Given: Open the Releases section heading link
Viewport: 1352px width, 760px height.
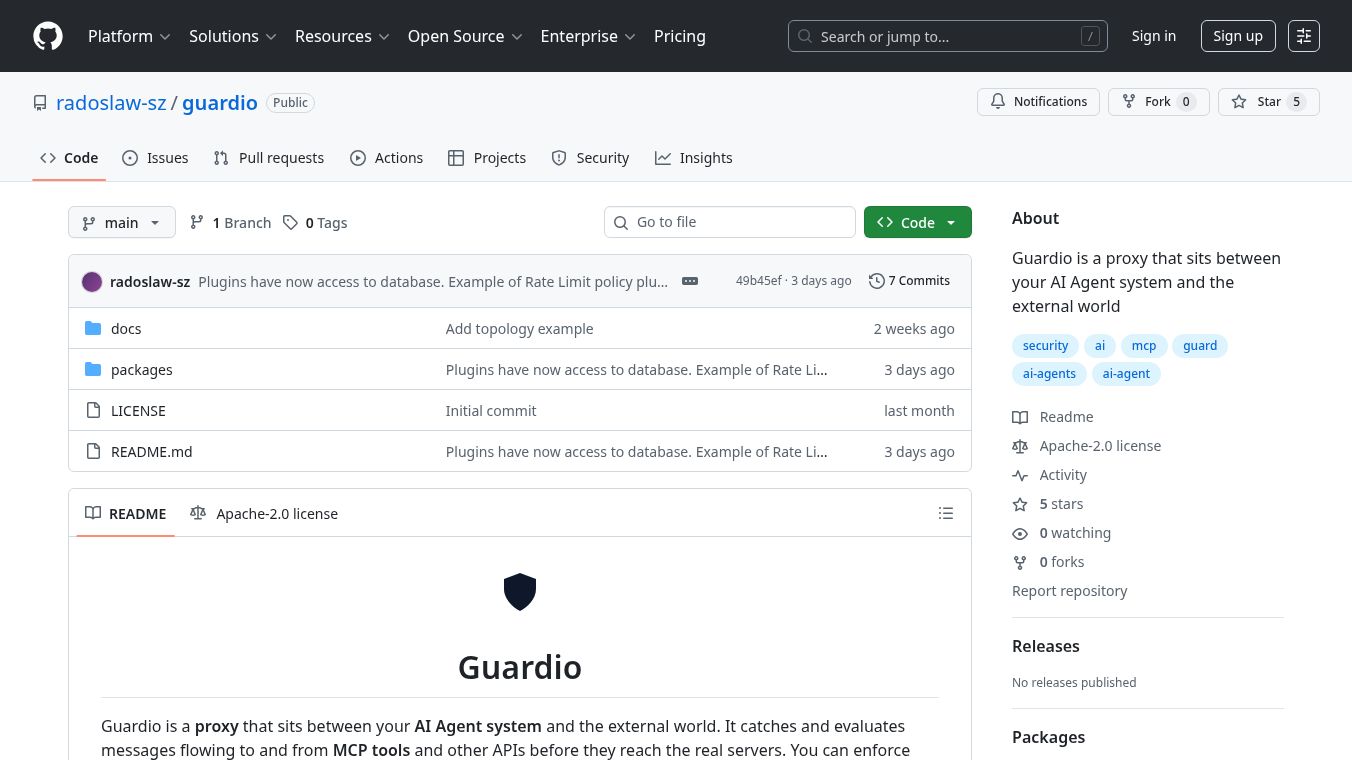Looking at the screenshot, I should (x=1046, y=646).
